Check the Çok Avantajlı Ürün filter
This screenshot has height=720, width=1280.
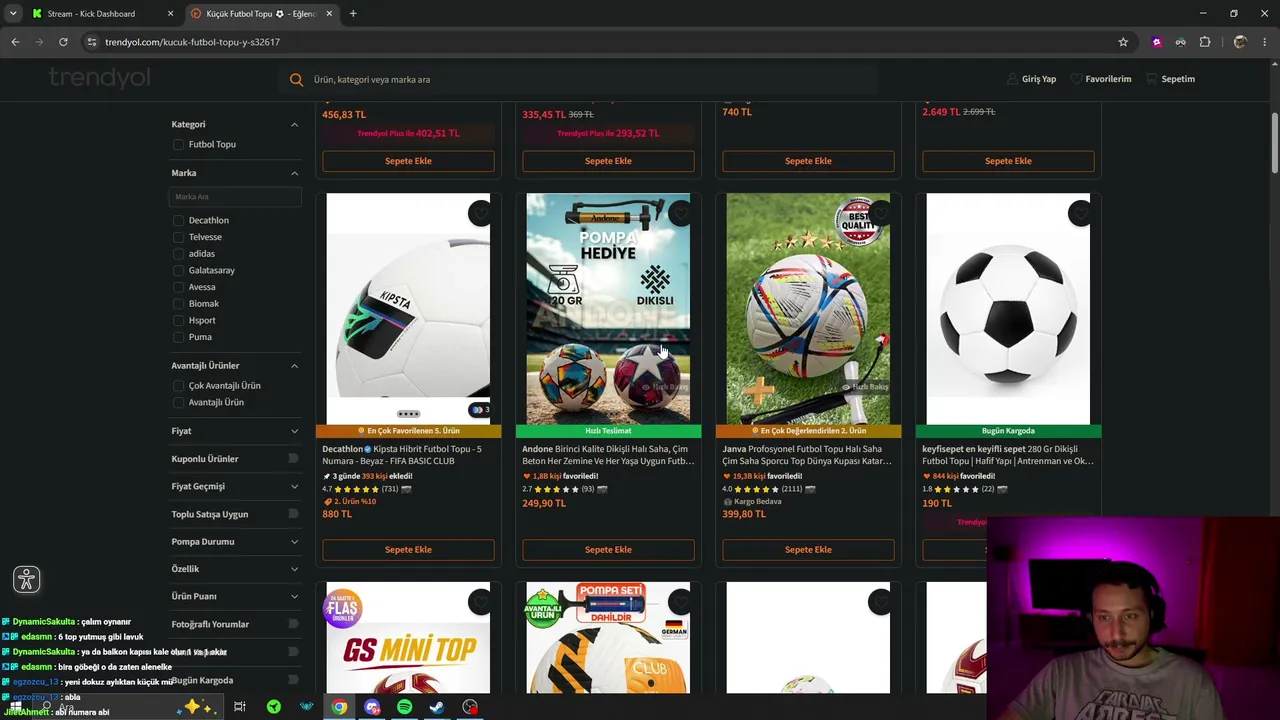point(178,386)
